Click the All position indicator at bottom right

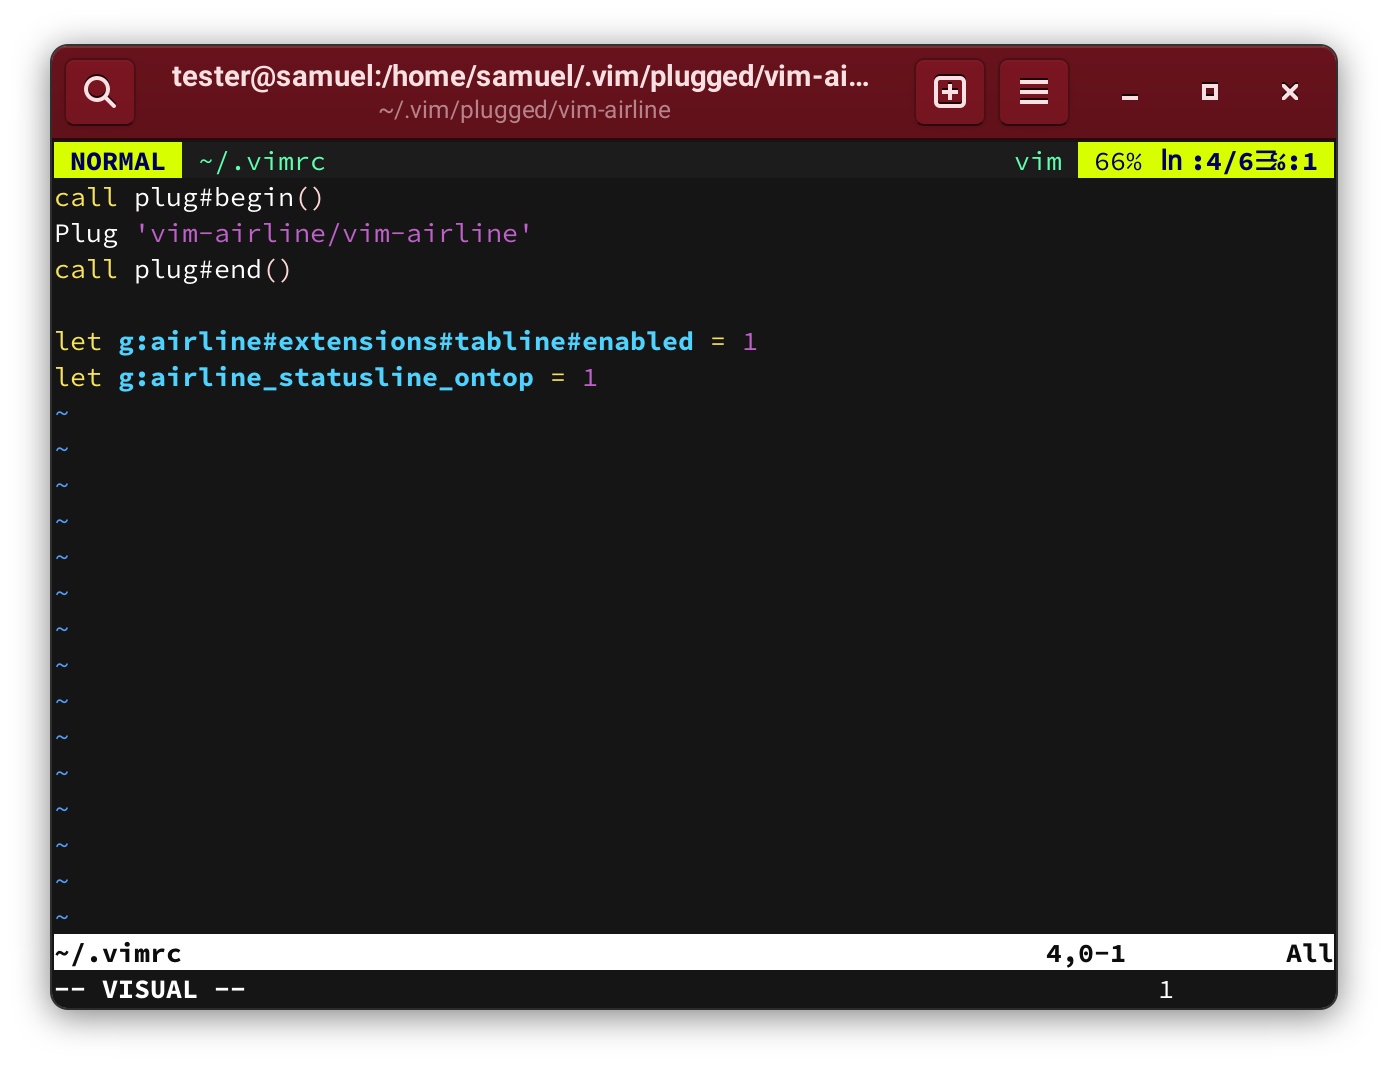[1308, 953]
